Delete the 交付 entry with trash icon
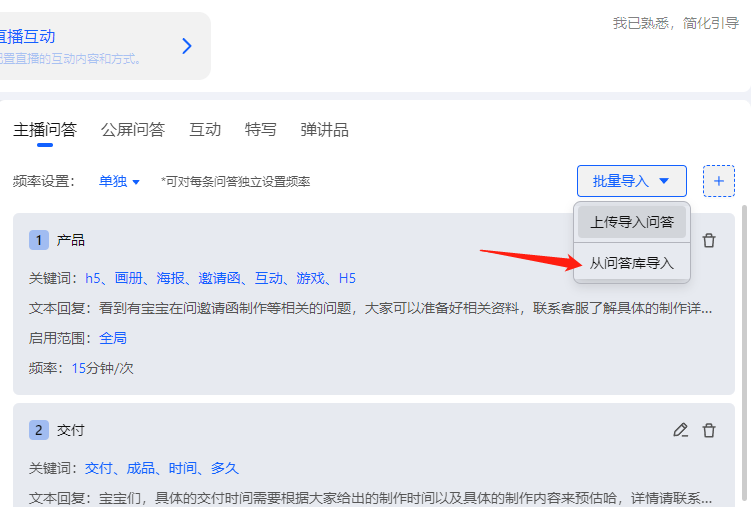The height and width of the screenshot is (507, 751). click(x=709, y=430)
